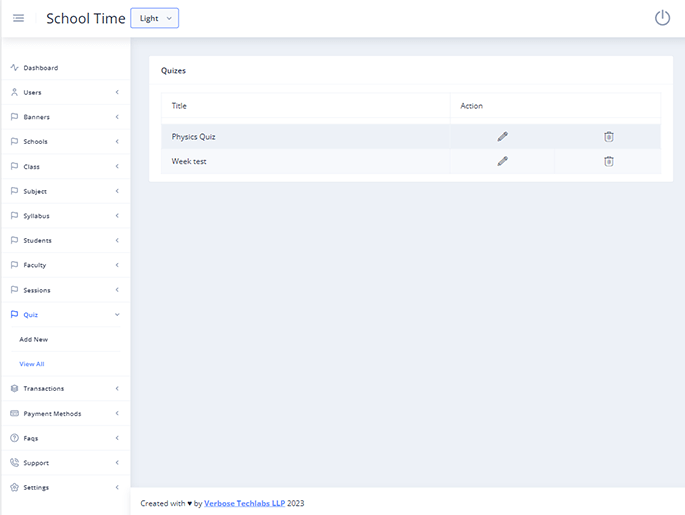
Task: Click the Faqs question mark icon
Action: tap(14, 438)
